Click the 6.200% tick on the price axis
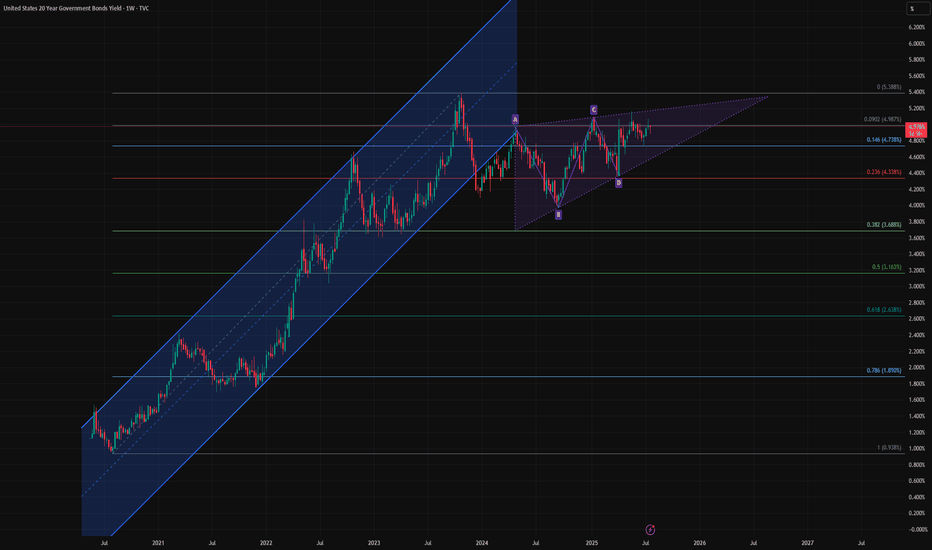The width and height of the screenshot is (932, 550). pos(917,27)
